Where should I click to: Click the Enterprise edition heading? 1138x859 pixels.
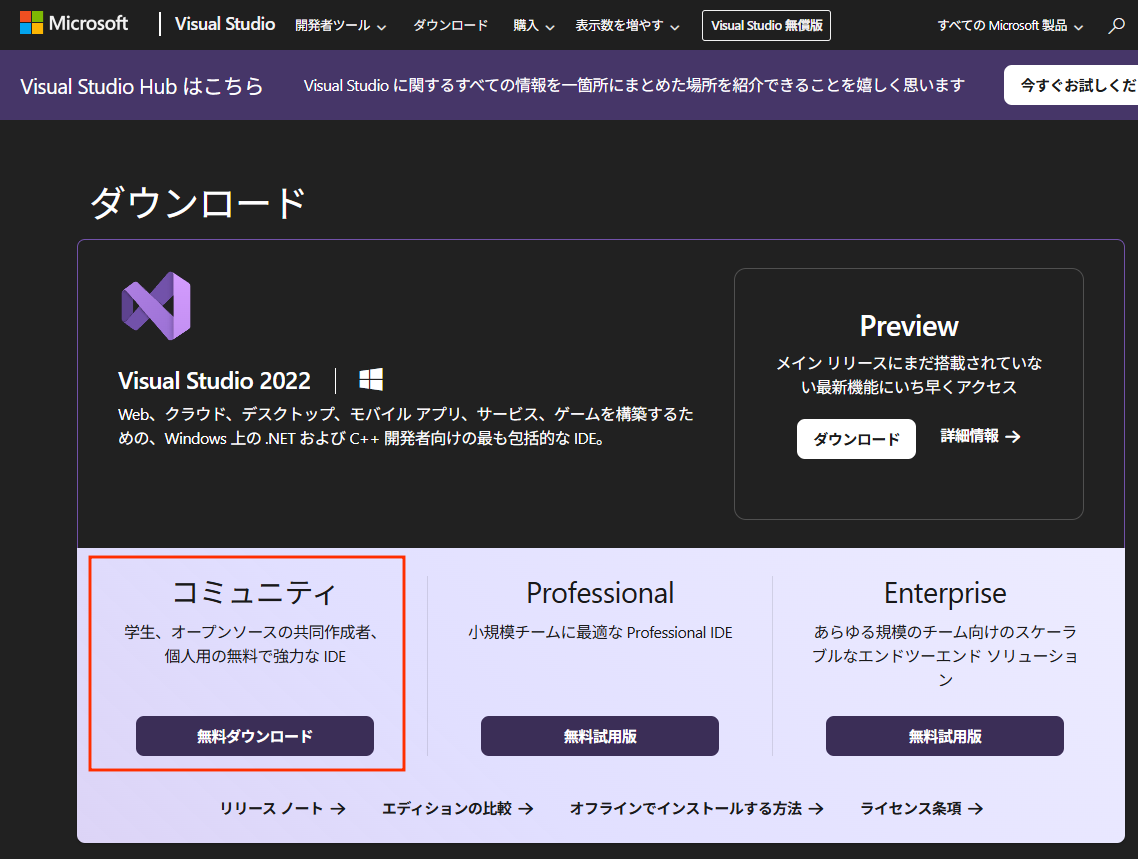945,593
